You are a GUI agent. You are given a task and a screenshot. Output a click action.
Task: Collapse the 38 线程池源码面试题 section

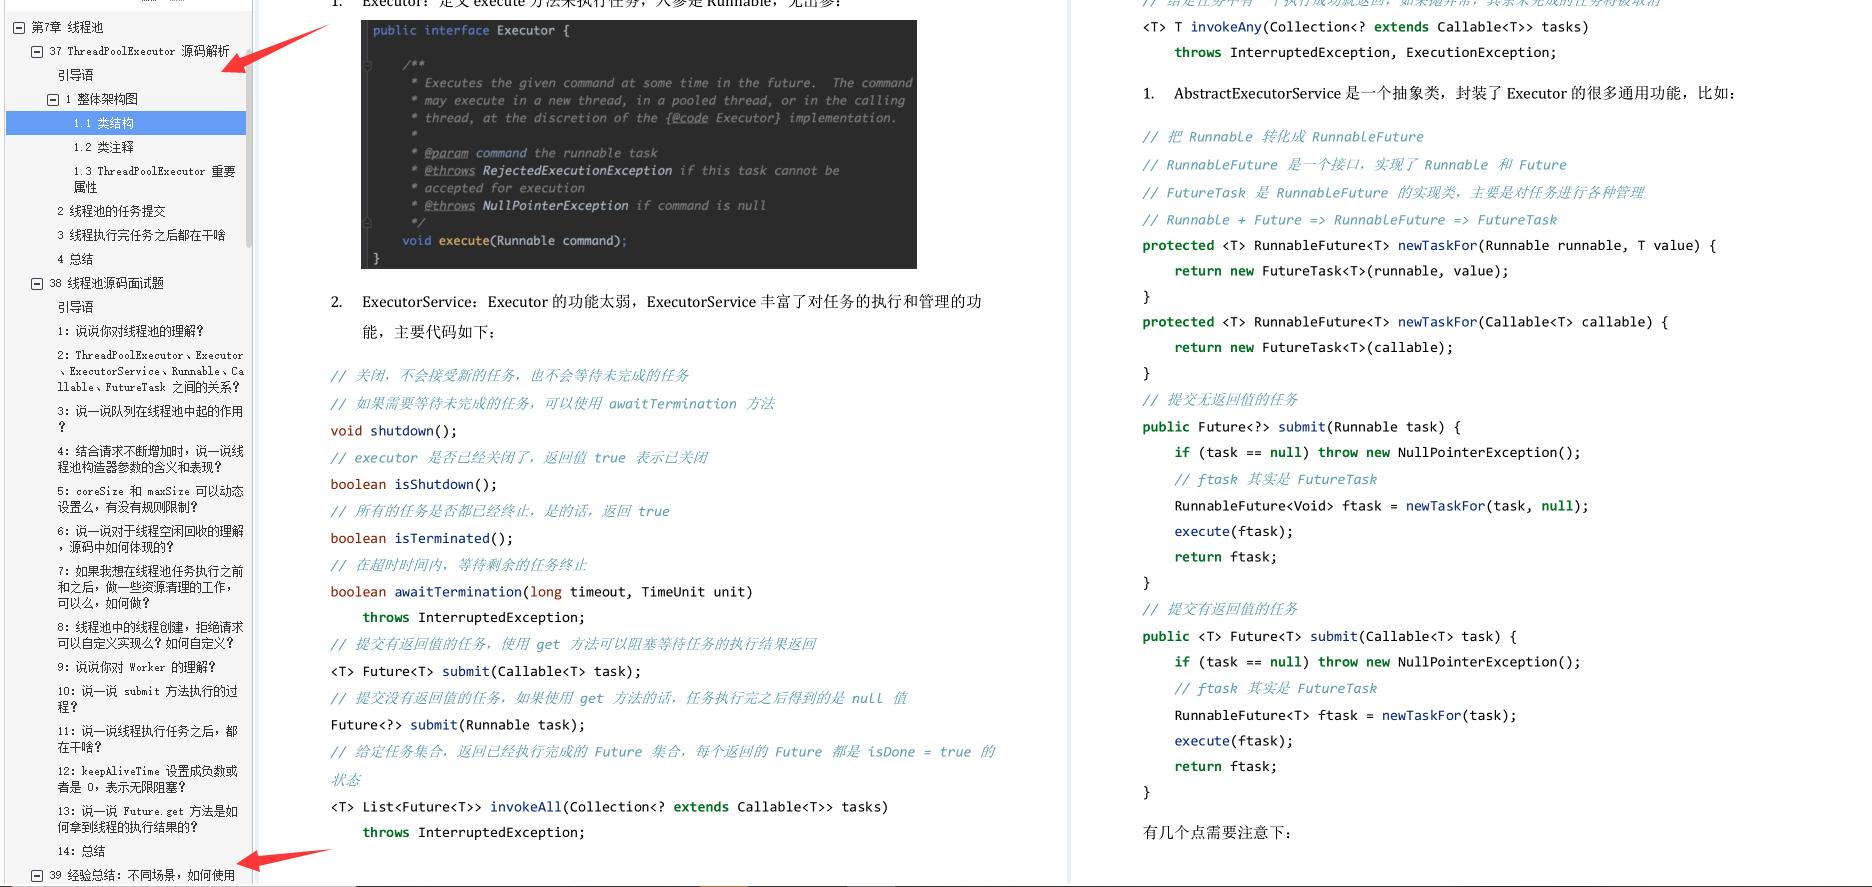37,284
